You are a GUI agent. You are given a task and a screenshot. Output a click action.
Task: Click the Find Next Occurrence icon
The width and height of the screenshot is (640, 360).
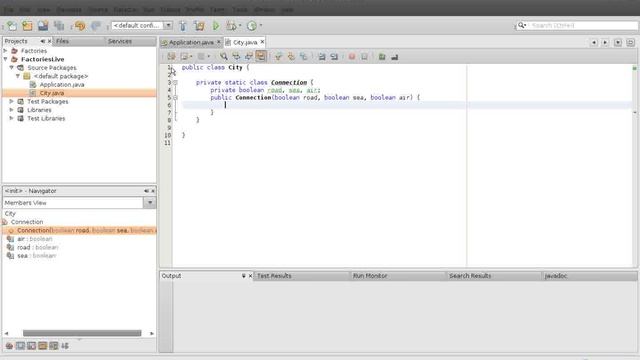click(249, 57)
